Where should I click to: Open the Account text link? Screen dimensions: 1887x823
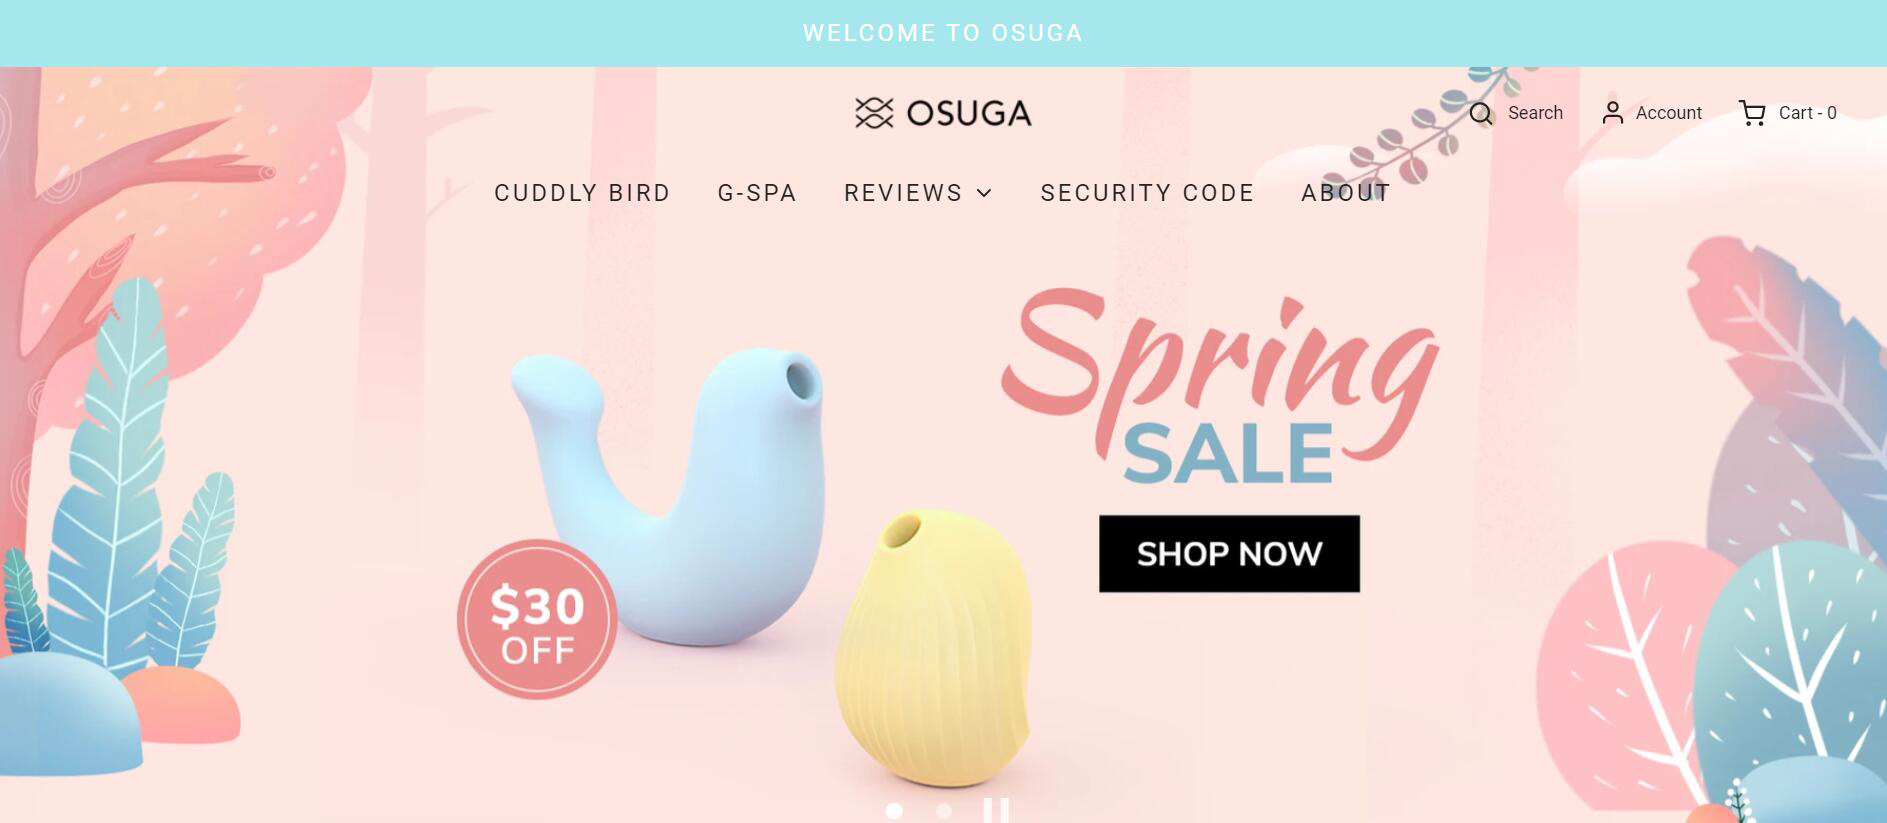[1668, 113]
